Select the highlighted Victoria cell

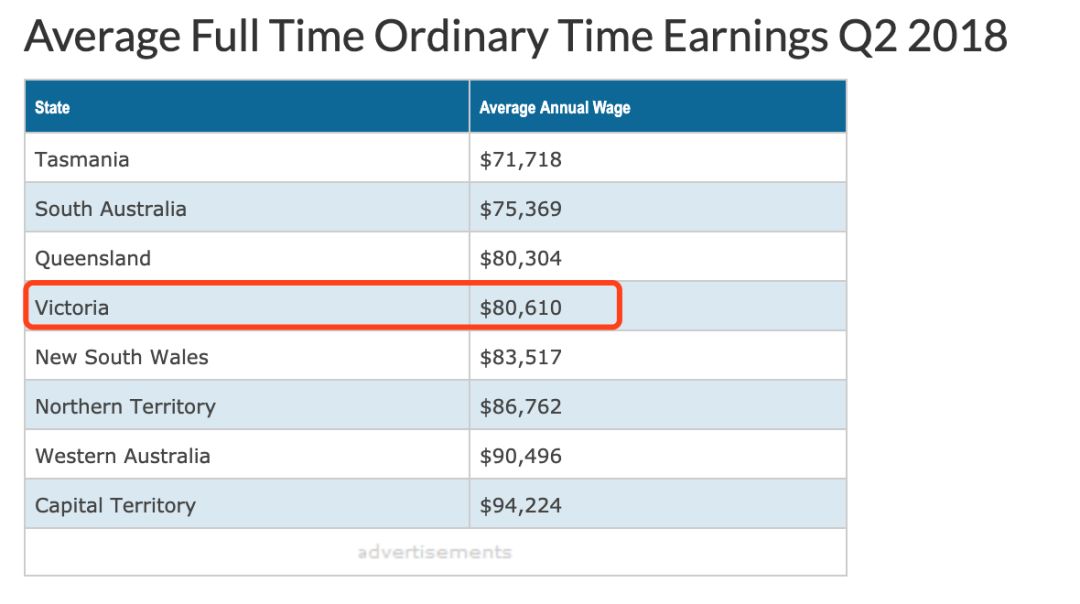point(247,306)
